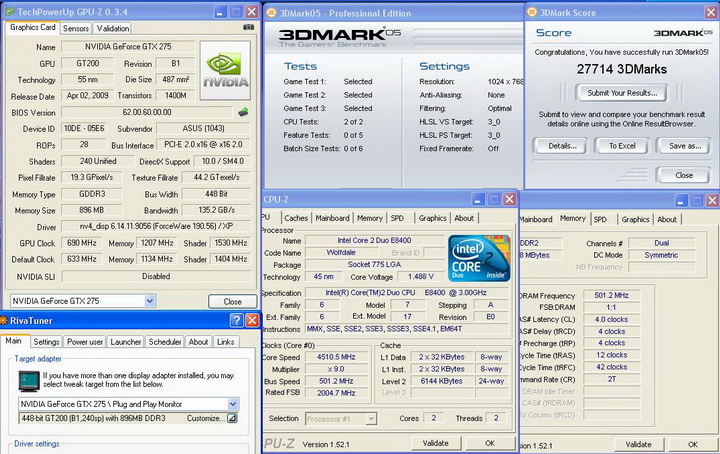Switch to the RivaTuner Links tab
The width and height of the screenshot is (720, 454).
(225, 342)
